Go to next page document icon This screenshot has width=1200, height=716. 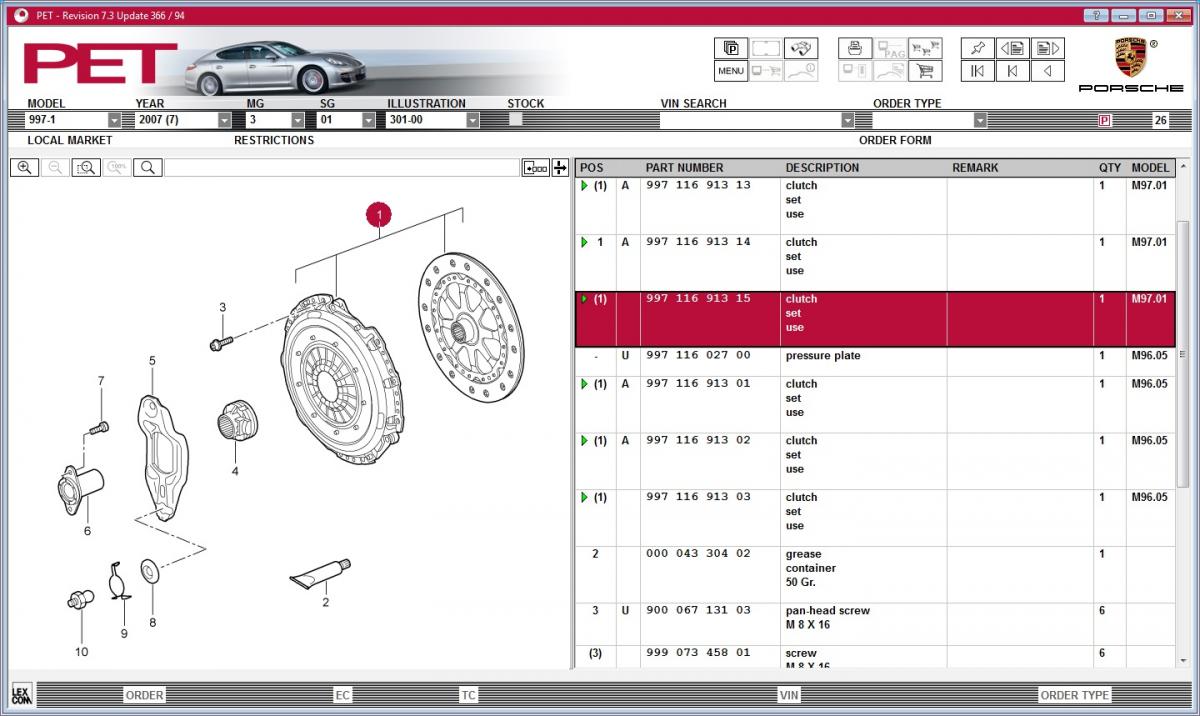tap(1047, 48)
